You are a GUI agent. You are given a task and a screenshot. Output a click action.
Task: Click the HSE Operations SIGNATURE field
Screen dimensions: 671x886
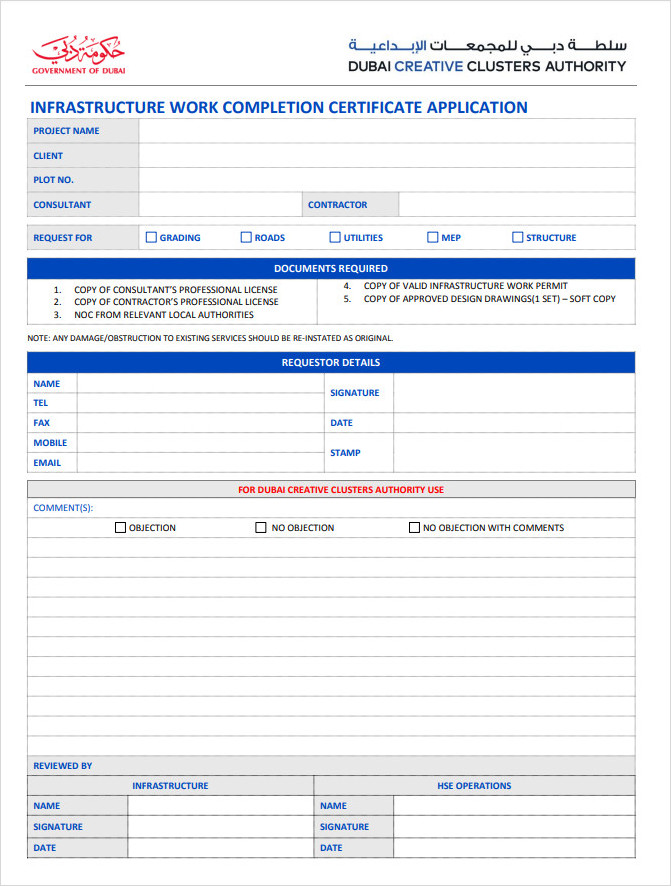[x=514, y=827]
